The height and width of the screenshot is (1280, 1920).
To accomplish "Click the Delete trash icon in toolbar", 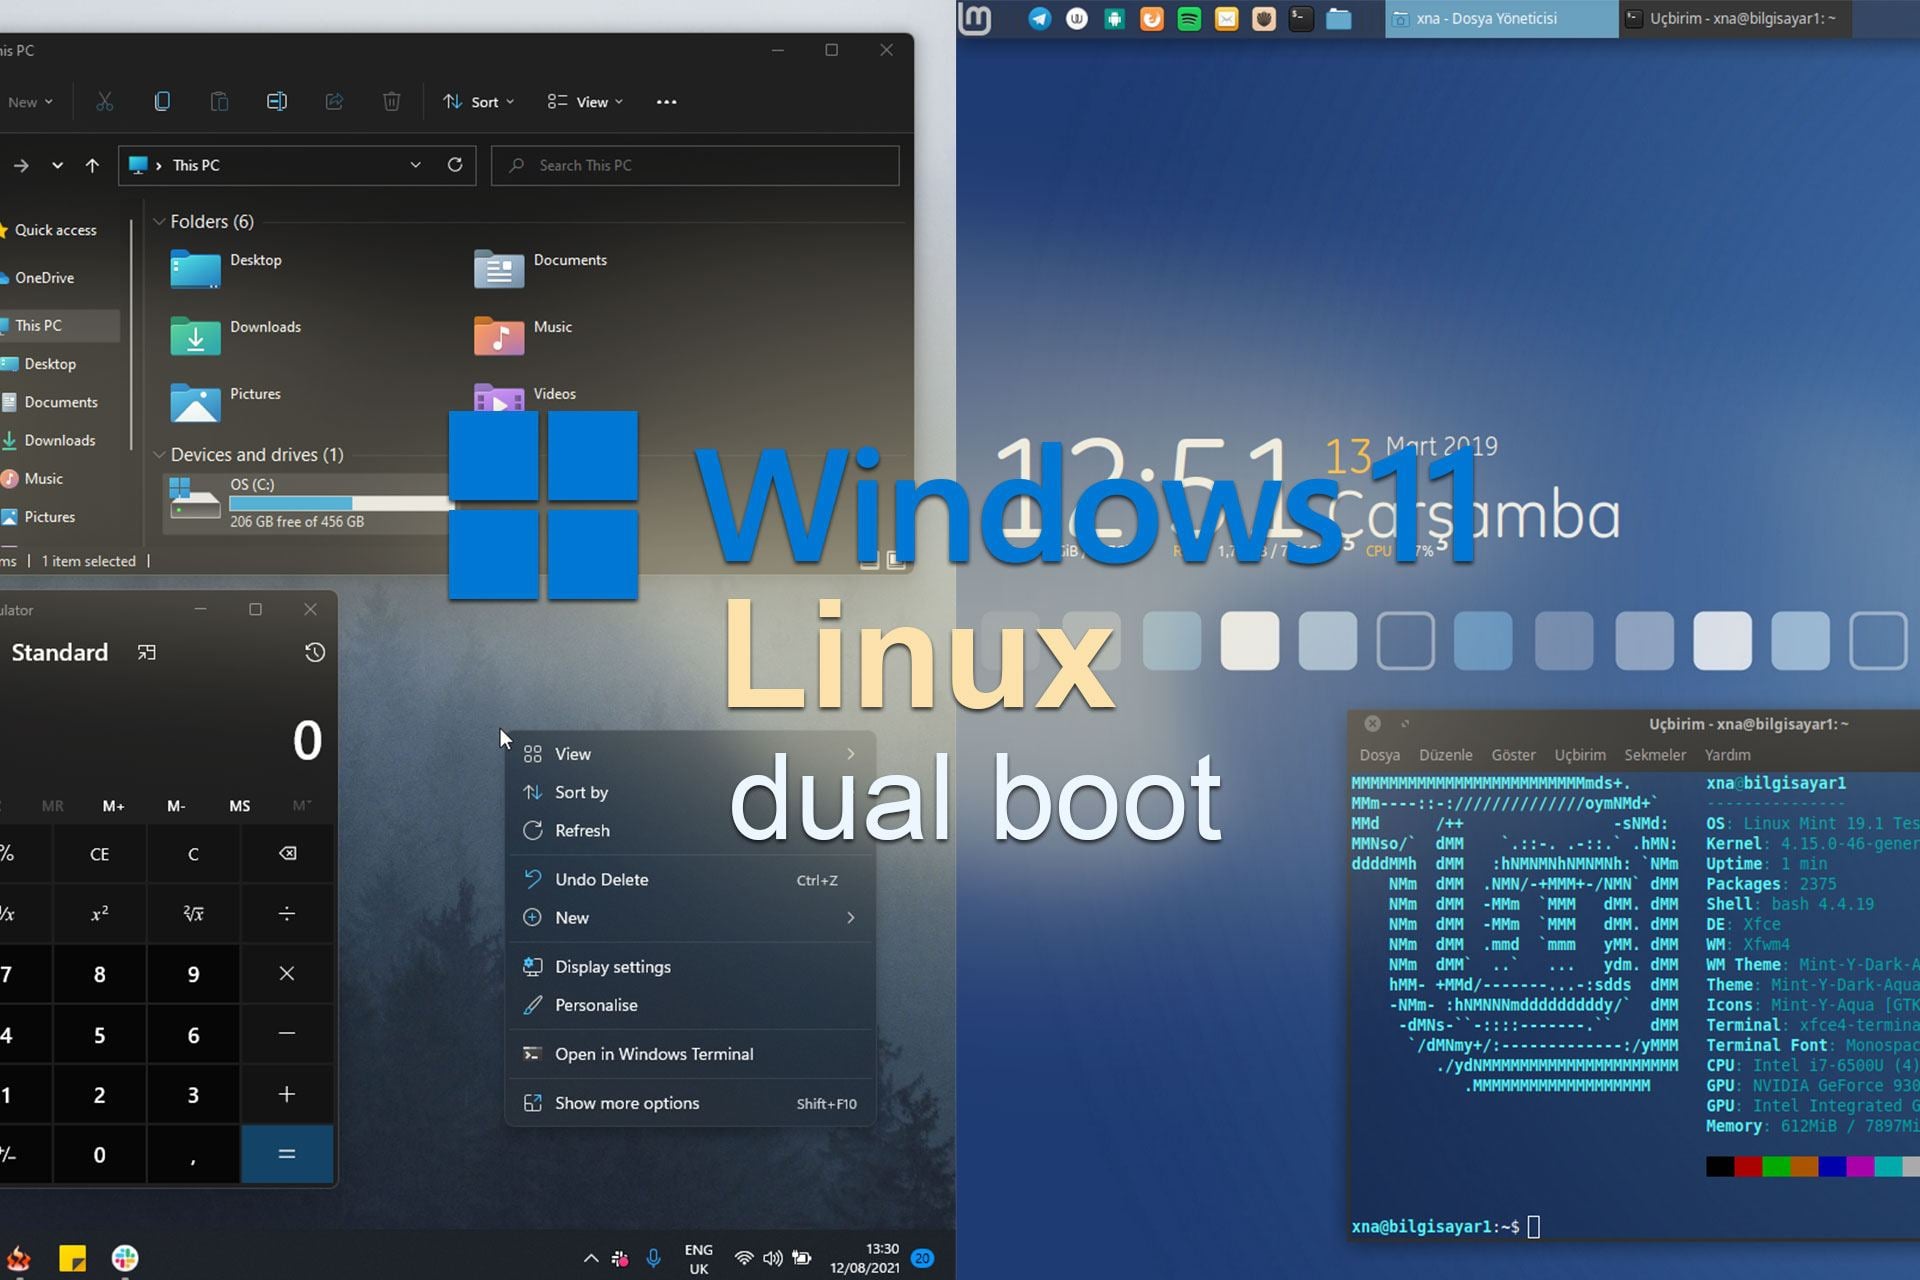I will point(391,102).
